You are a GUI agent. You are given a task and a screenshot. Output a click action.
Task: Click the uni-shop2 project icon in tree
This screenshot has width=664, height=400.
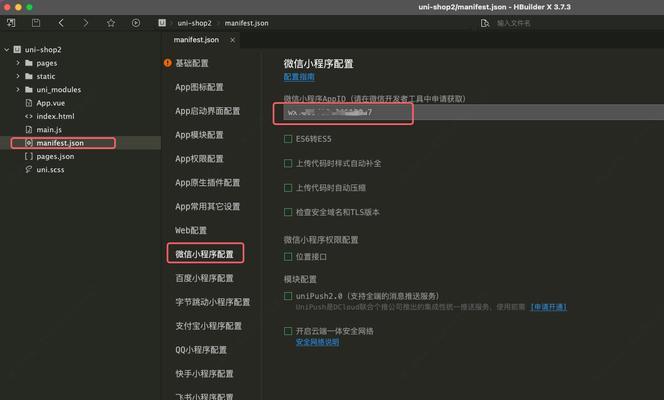[17, 50]
